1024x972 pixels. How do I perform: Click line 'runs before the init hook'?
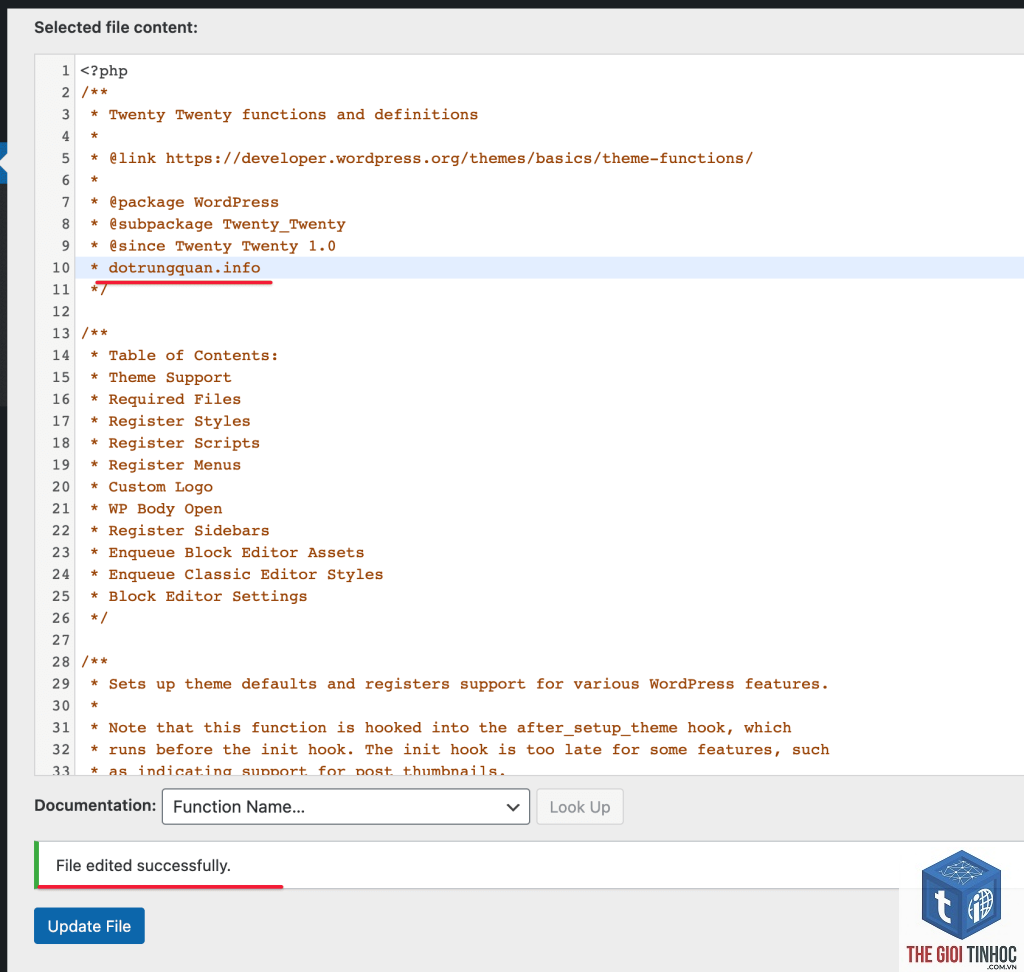(x=469, y=749)
